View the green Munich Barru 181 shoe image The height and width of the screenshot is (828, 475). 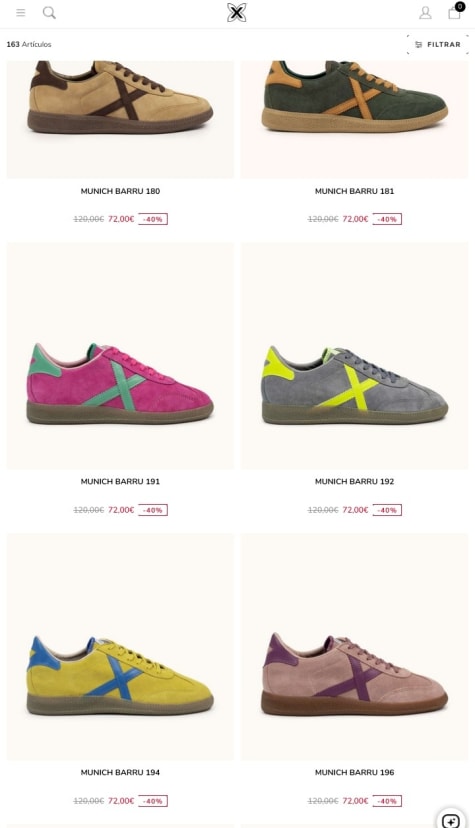(x=355, y=119)
